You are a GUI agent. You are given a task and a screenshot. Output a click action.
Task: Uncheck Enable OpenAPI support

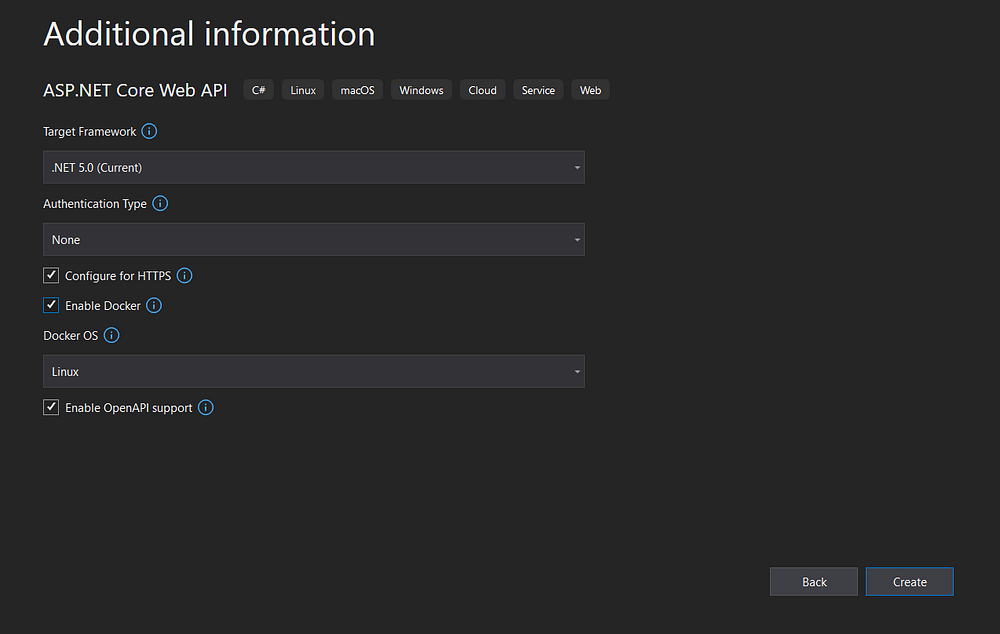pos(51,407)
